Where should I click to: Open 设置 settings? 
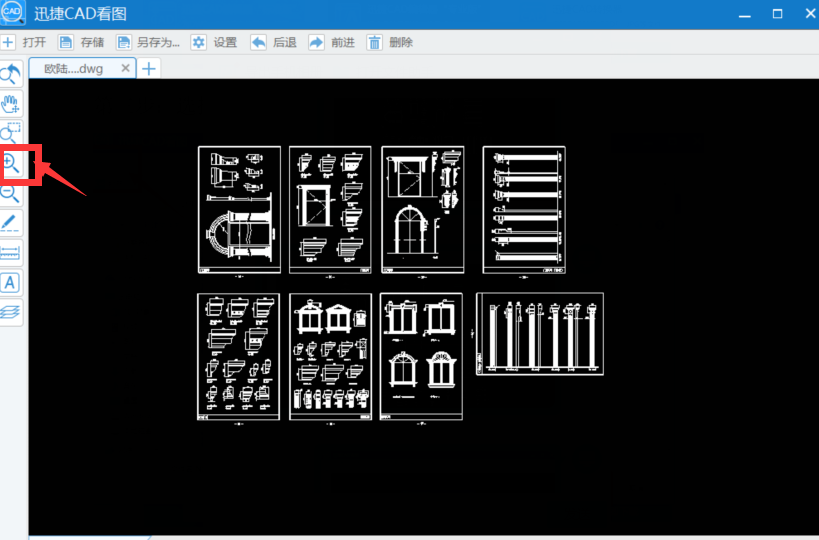[214, 42]
